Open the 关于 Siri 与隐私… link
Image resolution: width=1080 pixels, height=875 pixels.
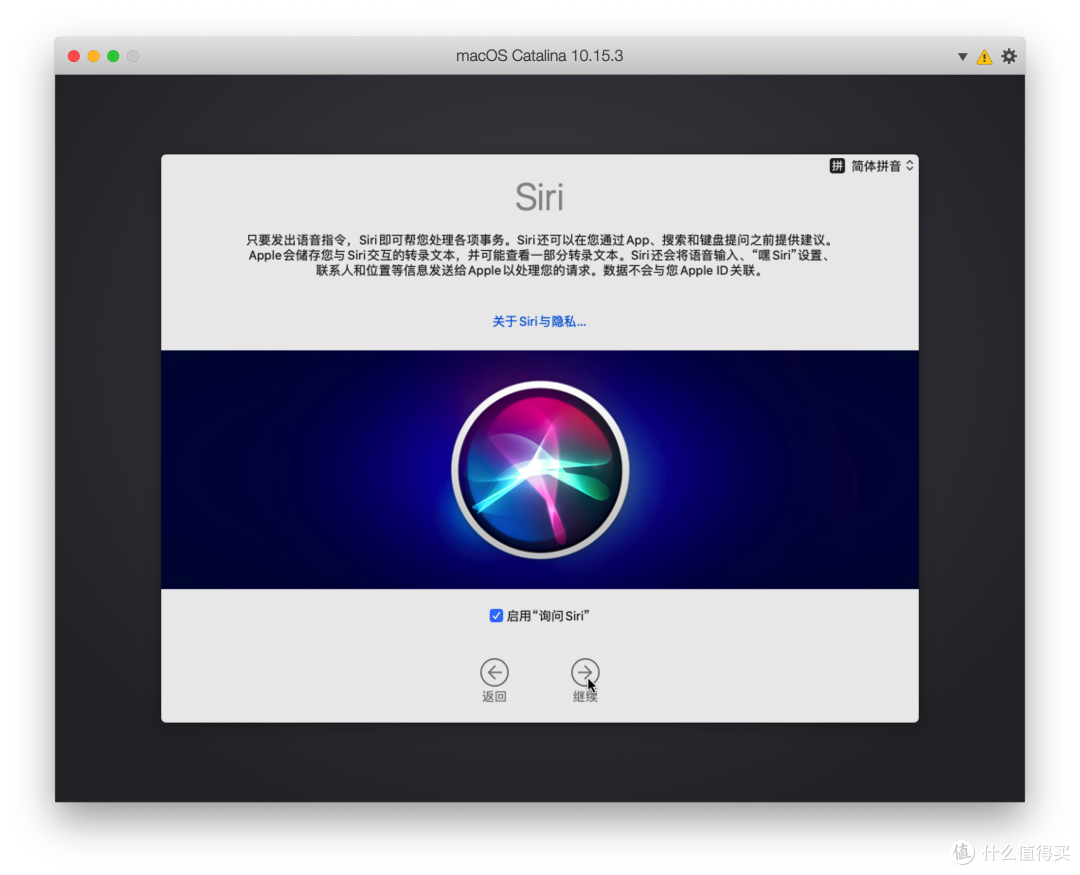pyautogui.click(x=539, y=322)
